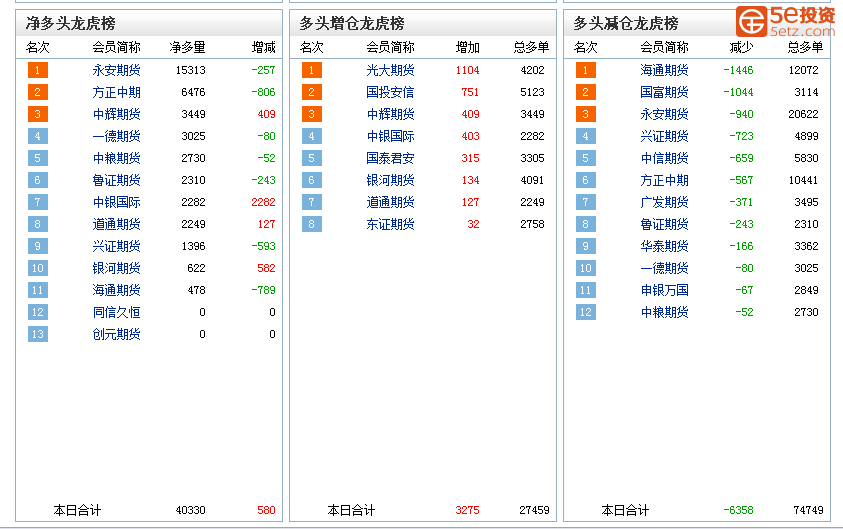Click the daily total 74749
Viewport: 843px width, 529px height.
pyautogui.click(x=808, y=510)
